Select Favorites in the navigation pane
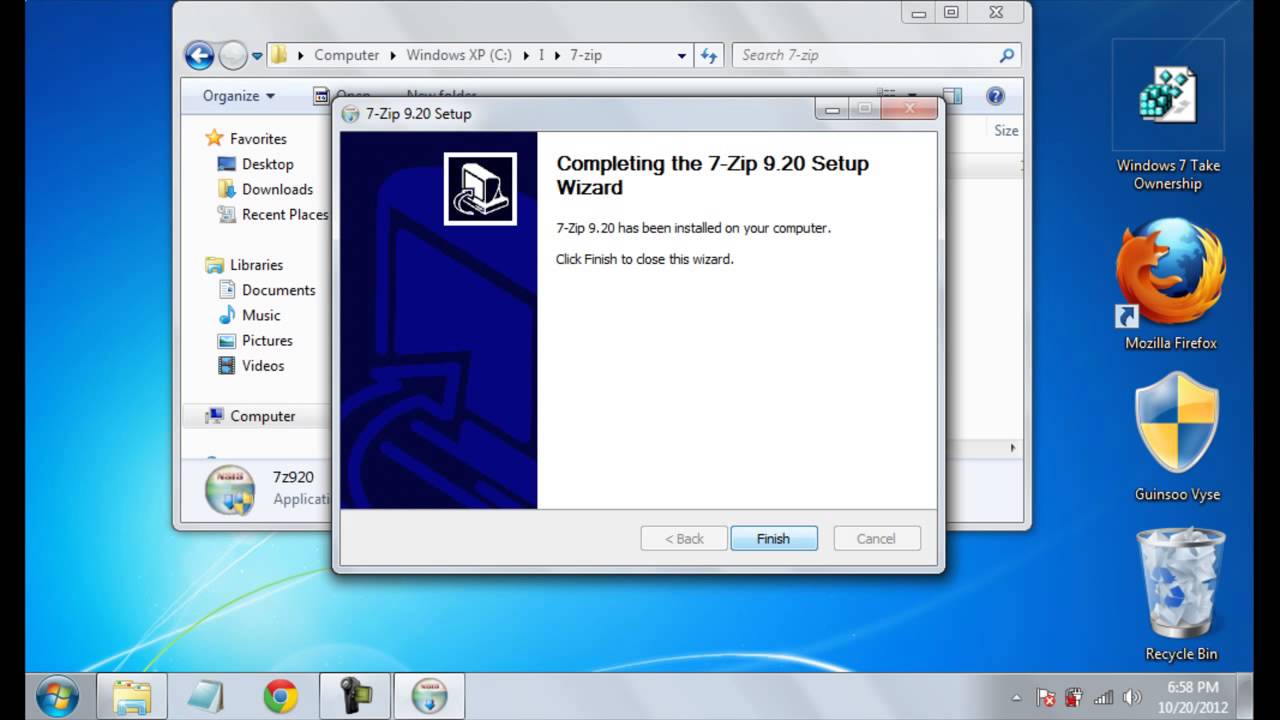The image size is (1280, 720). pos(258,139)
